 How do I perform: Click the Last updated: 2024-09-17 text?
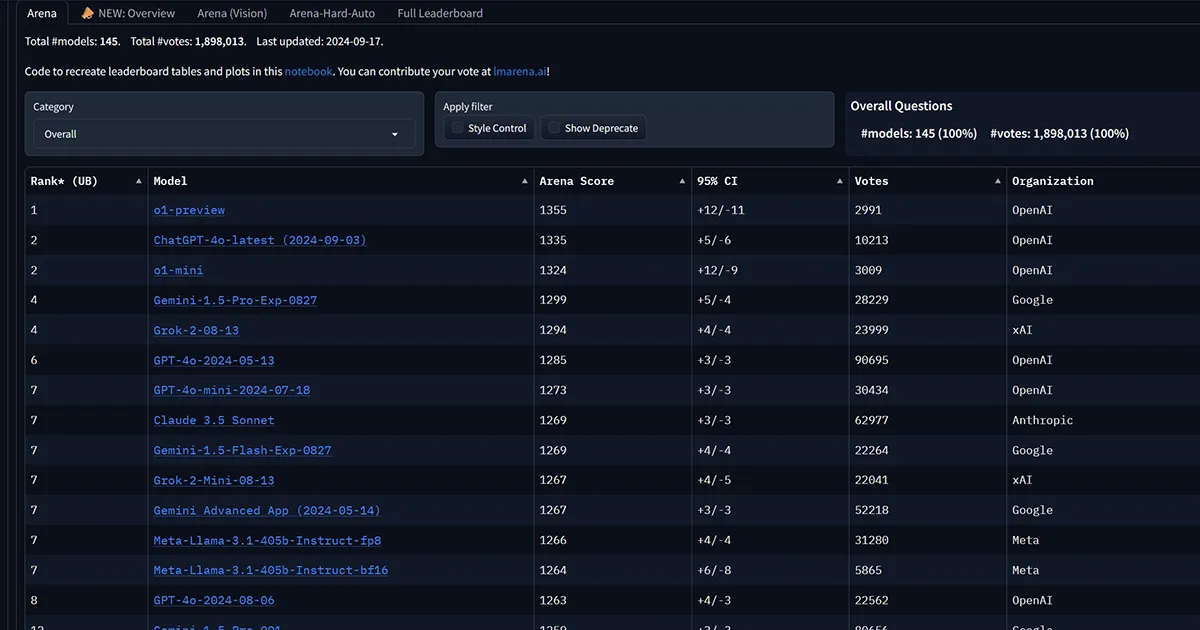coord(319,42)
